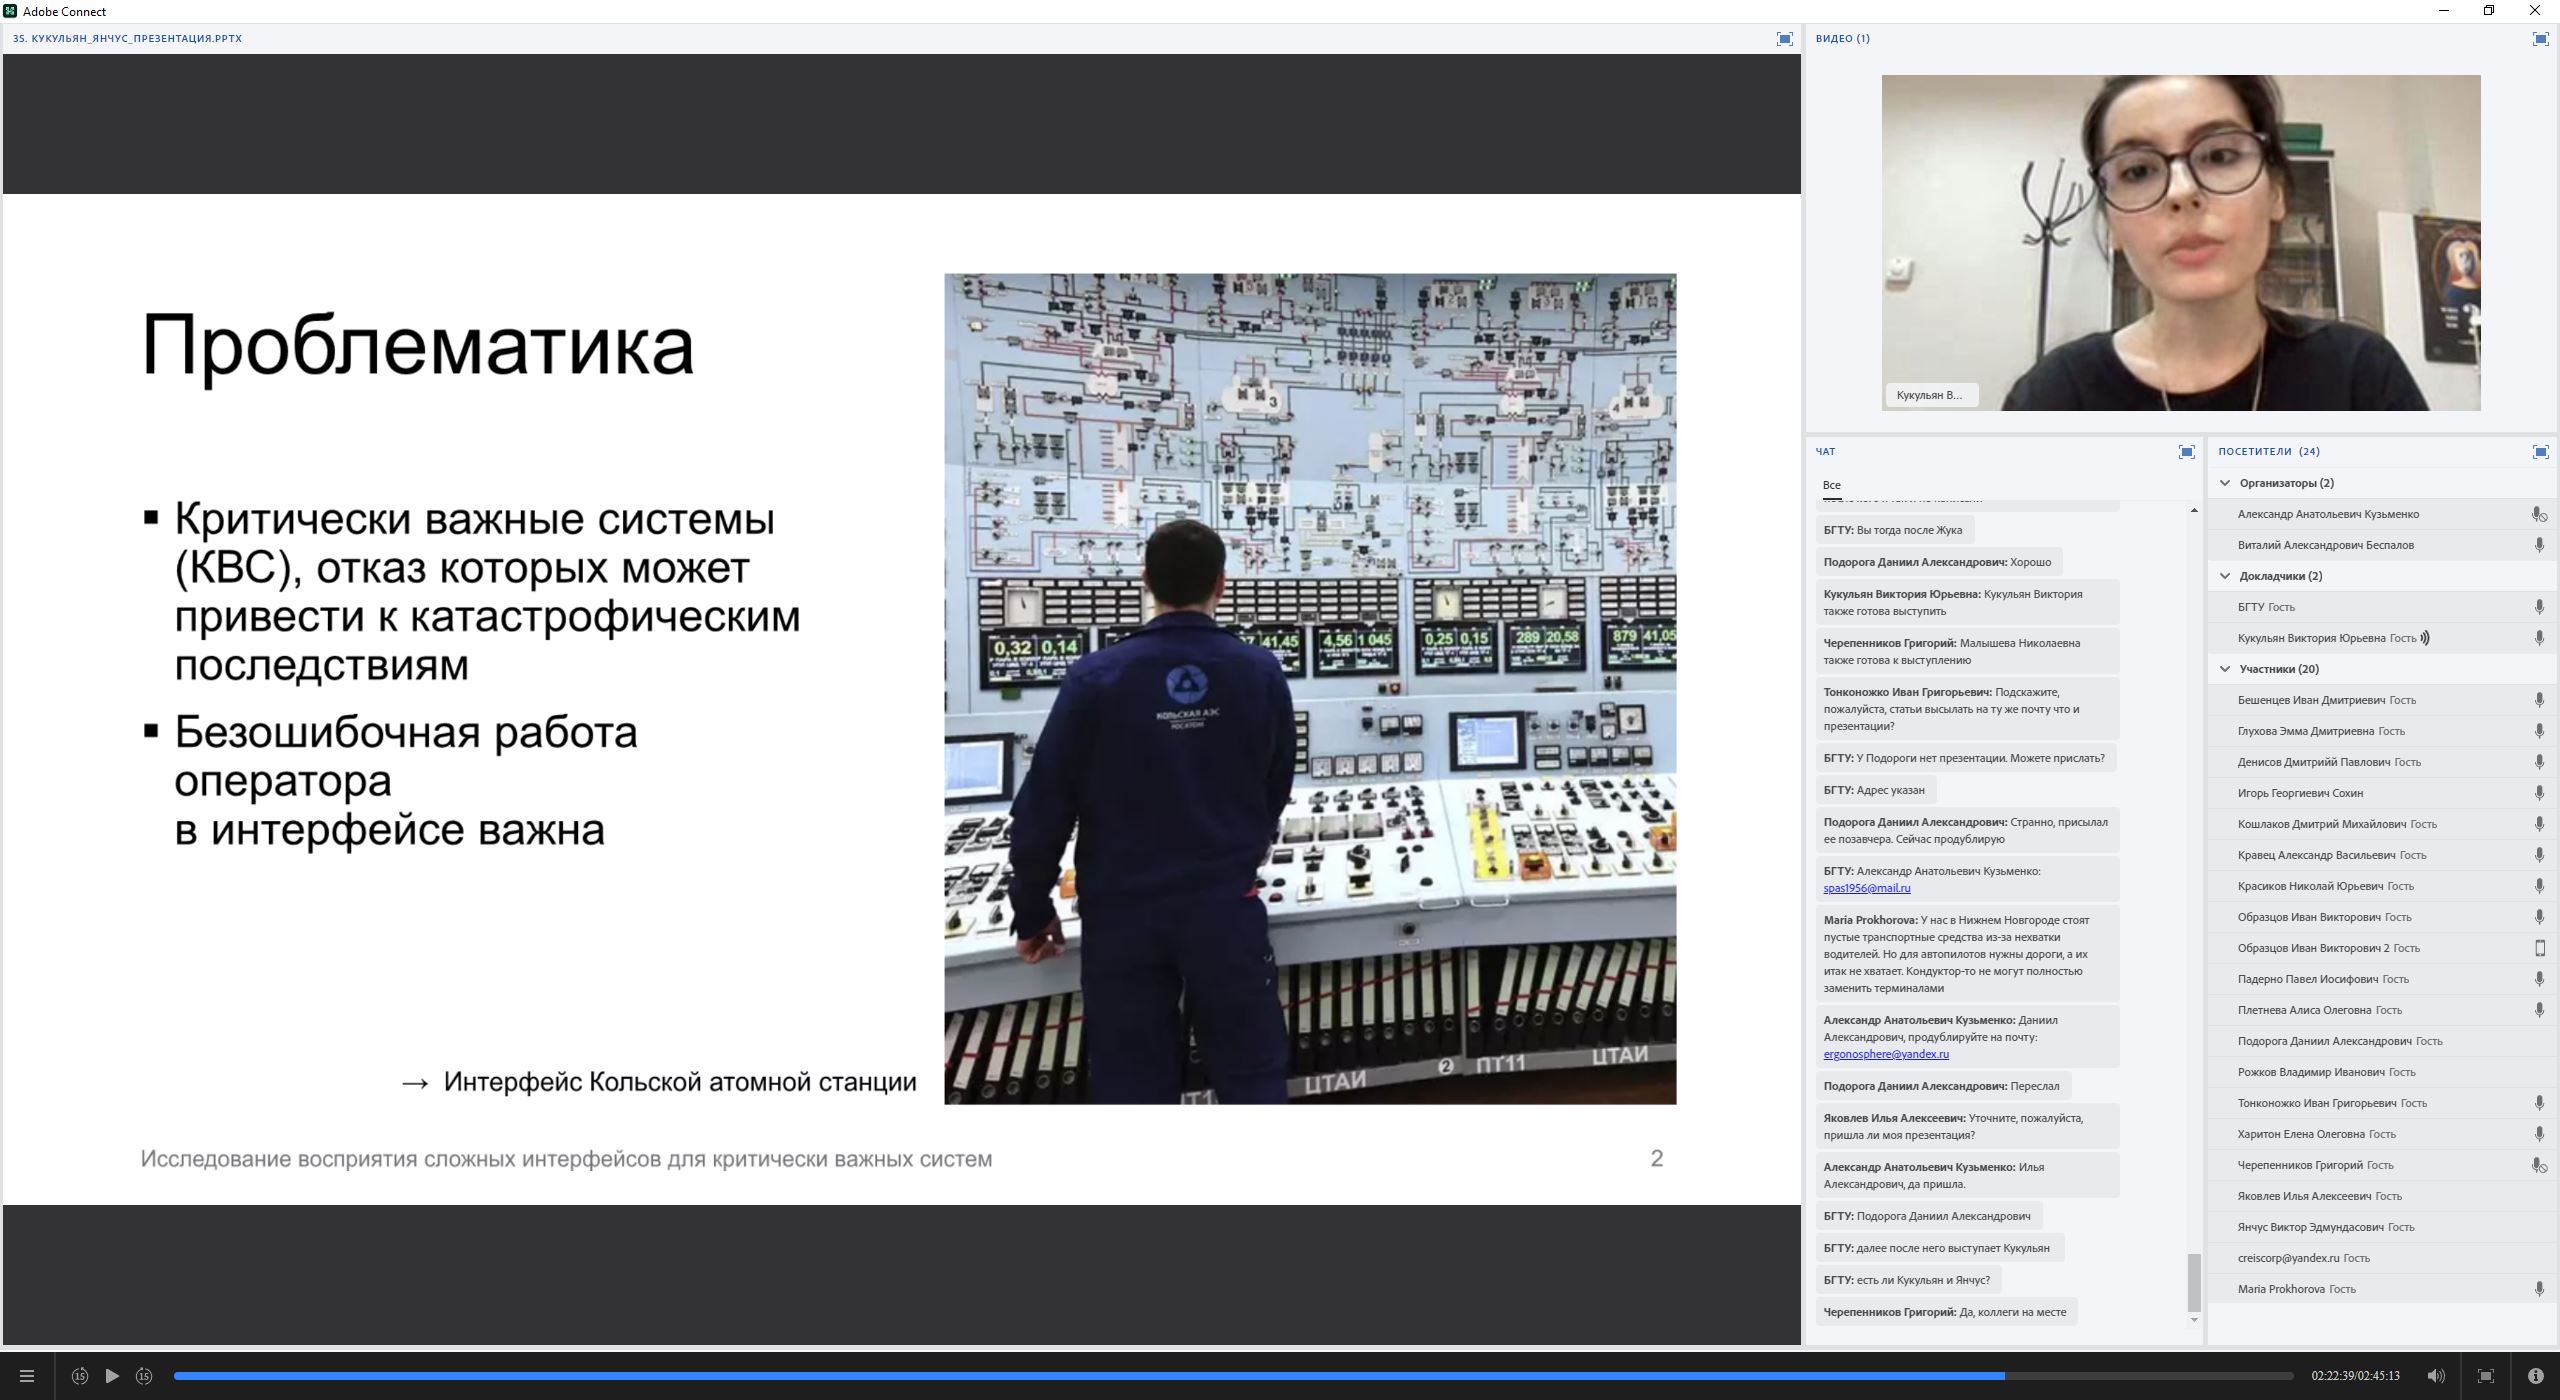The image size is (2560, 1400).
Task: Open the ergonosphere@yandex.ru link
Action: point(1886,1054)
